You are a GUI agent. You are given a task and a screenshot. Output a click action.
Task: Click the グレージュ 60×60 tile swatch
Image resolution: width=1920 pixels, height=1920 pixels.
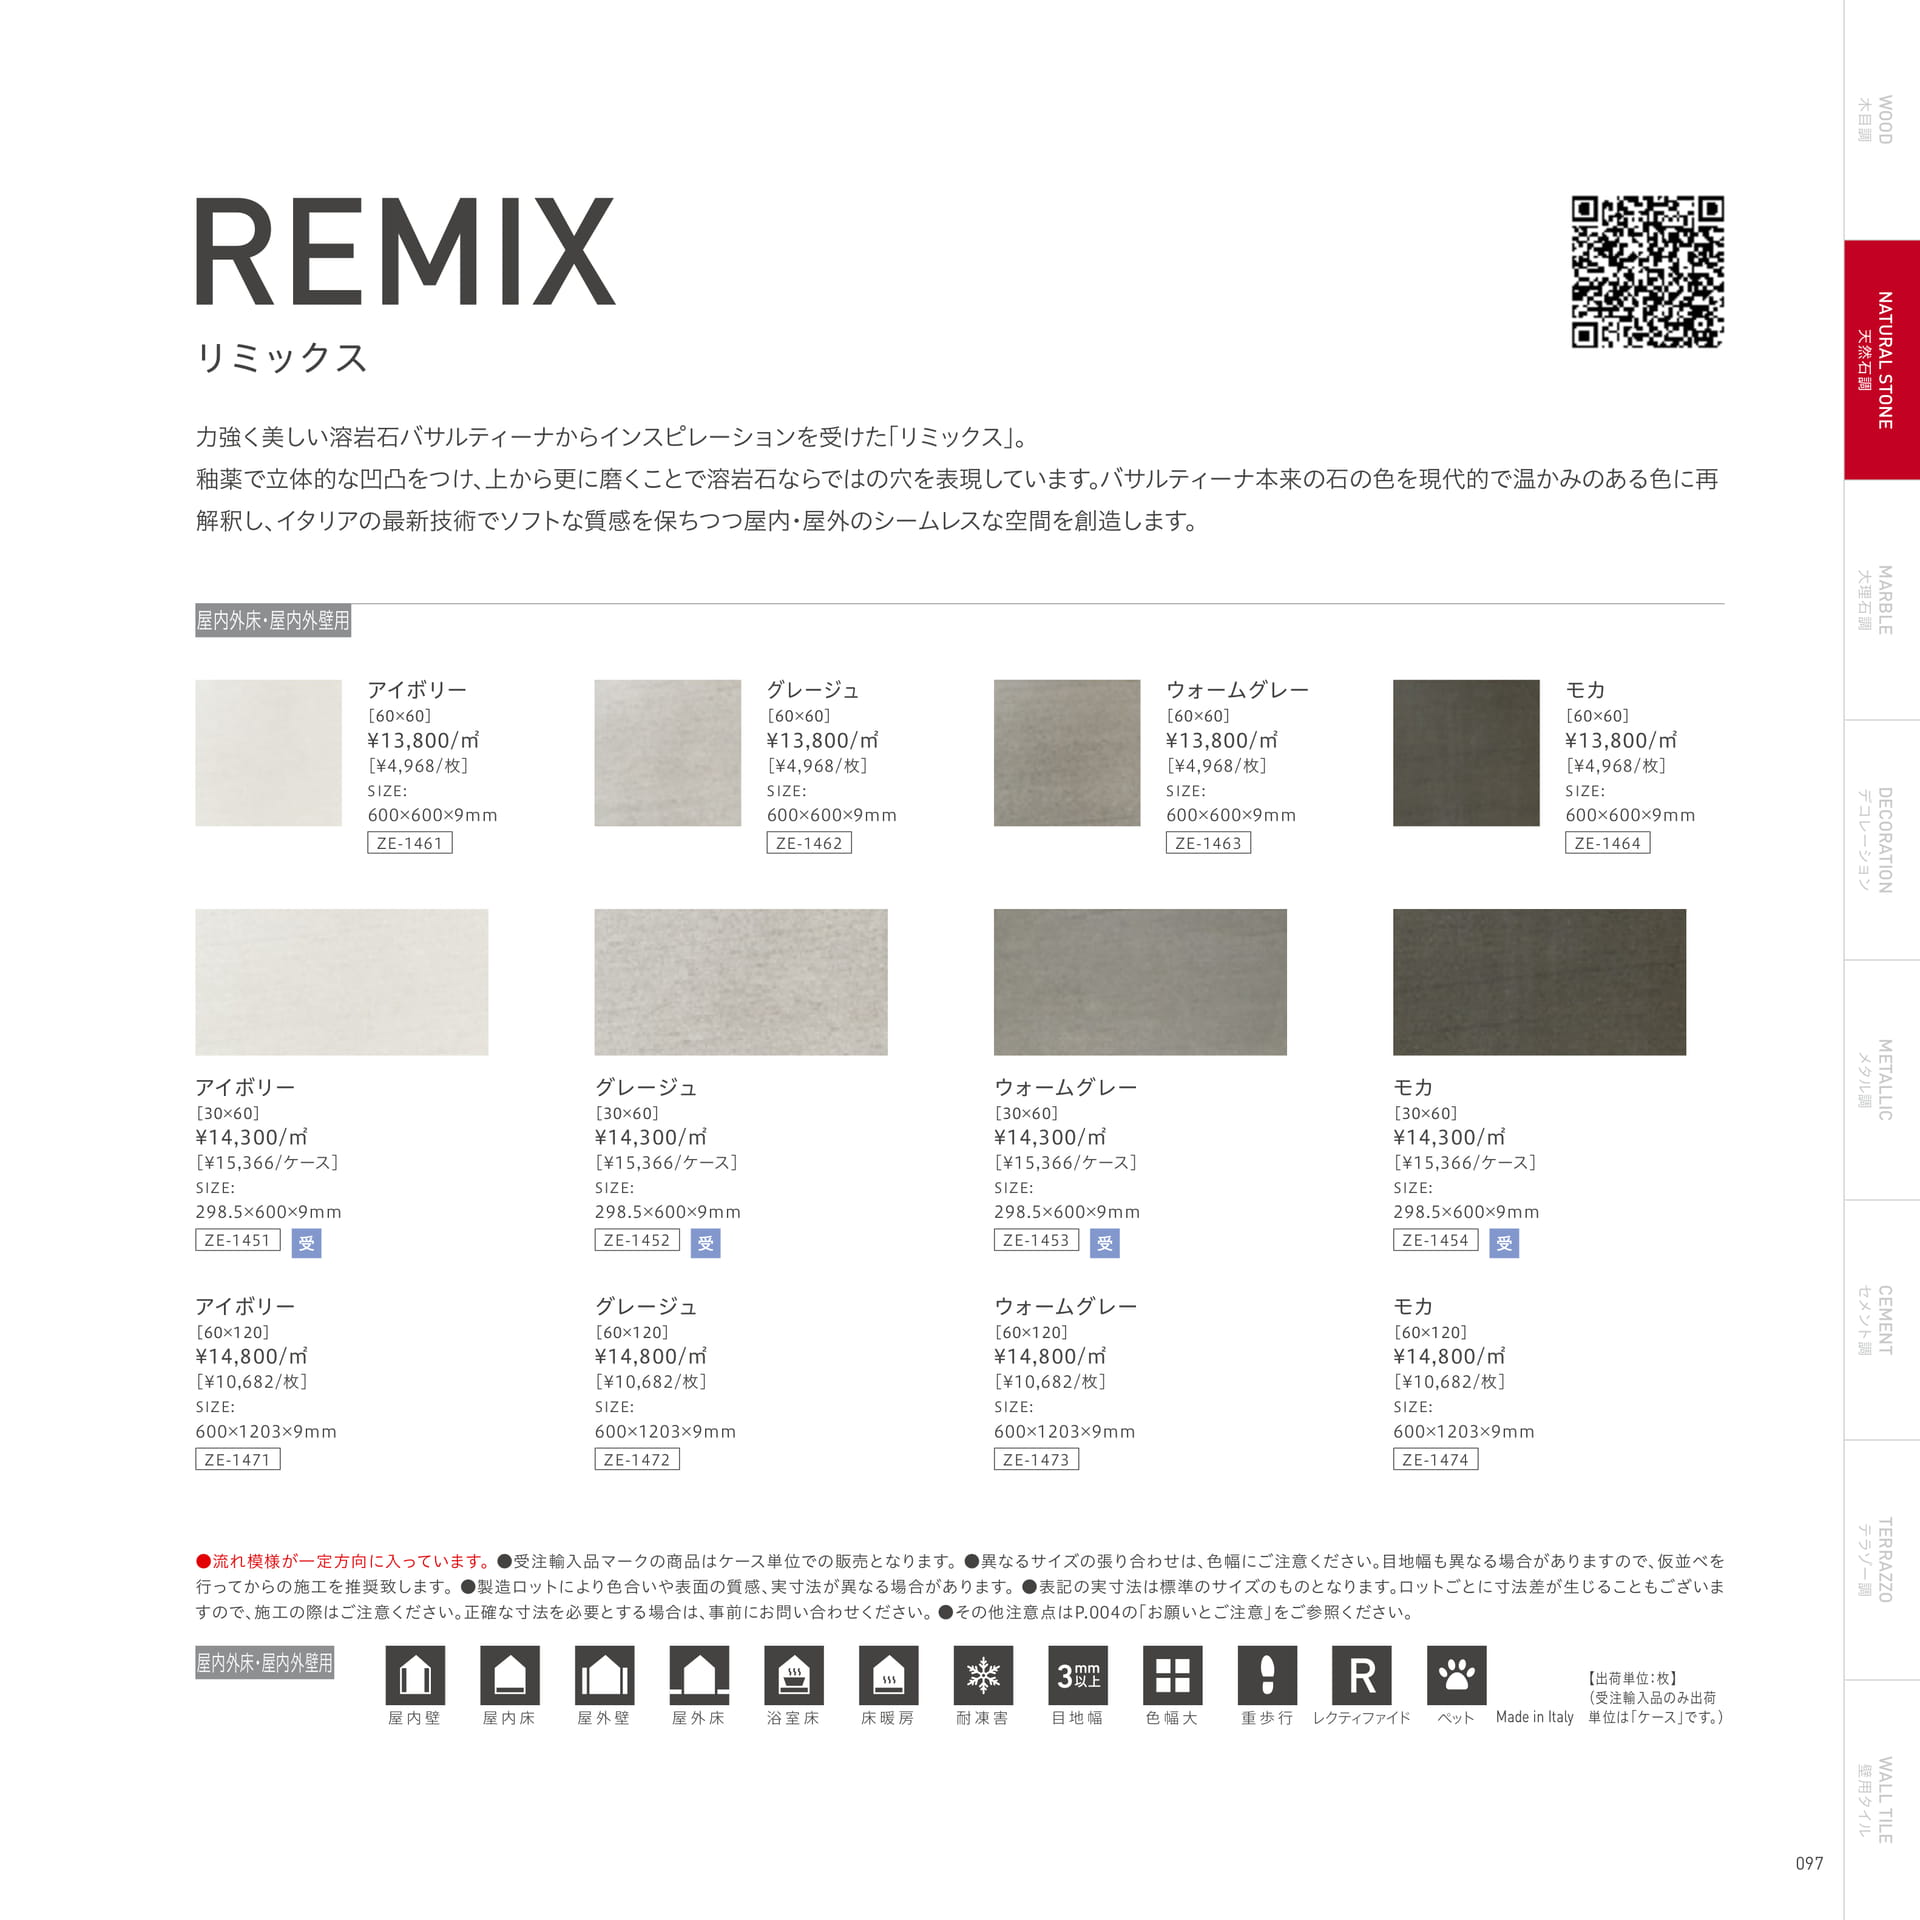668,753
